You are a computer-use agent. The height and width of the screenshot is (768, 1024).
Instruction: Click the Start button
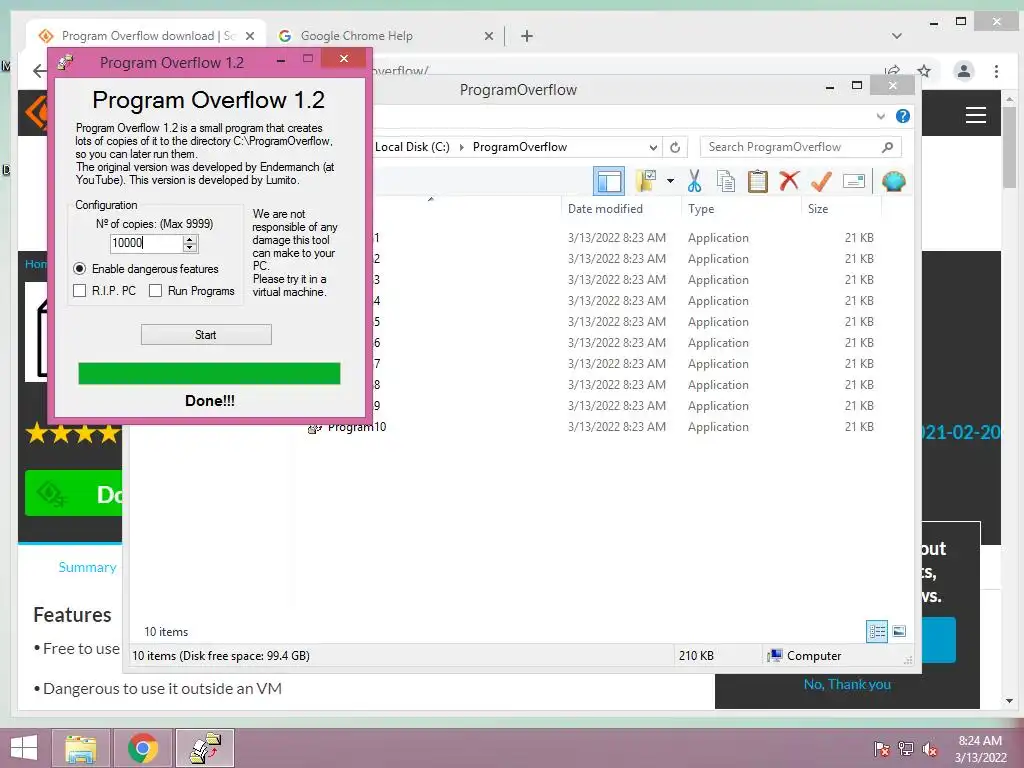tap(206, 334)
